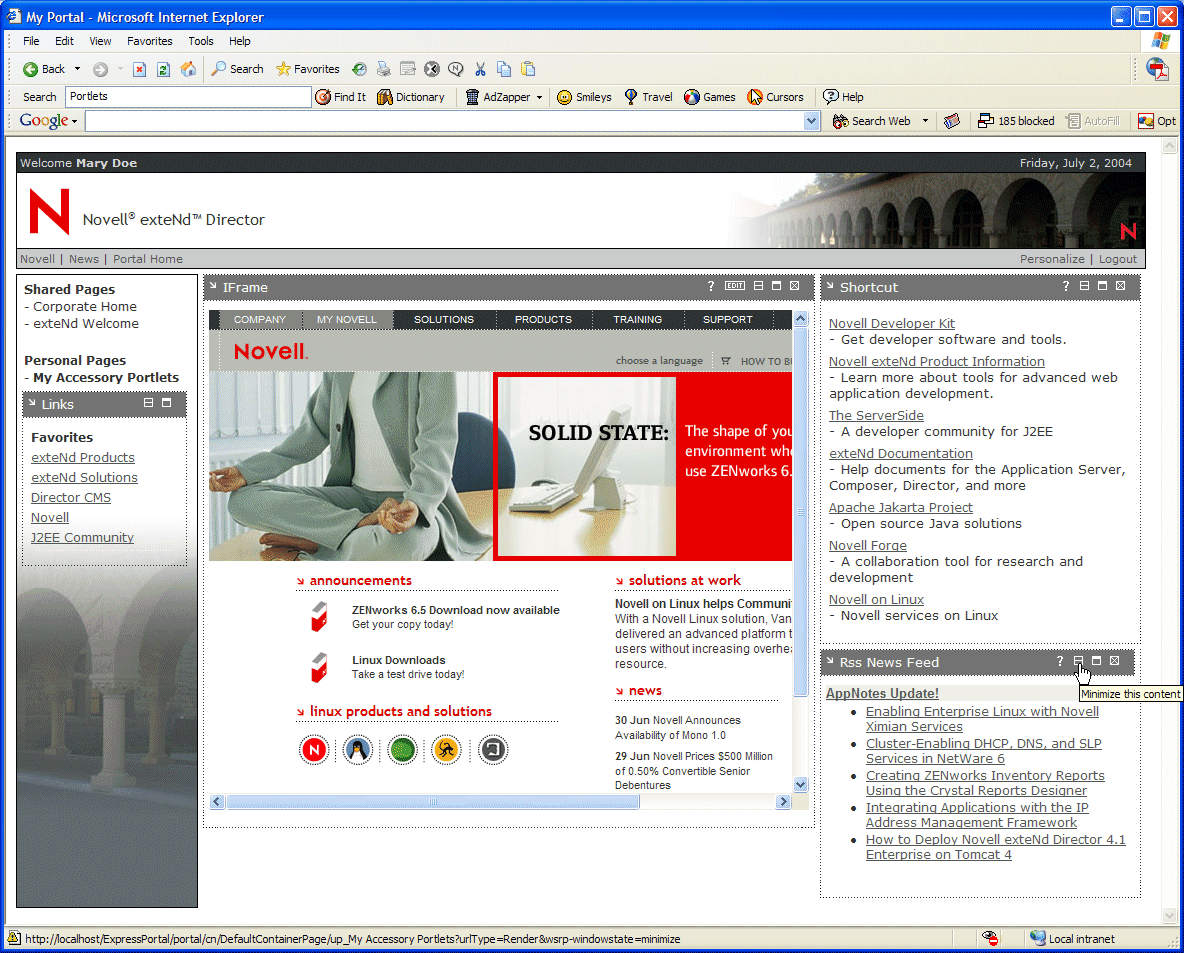Open the Search toolbar button
Image resolution: width=1184 pixels, height=953 pixels.
coord(237,69)
